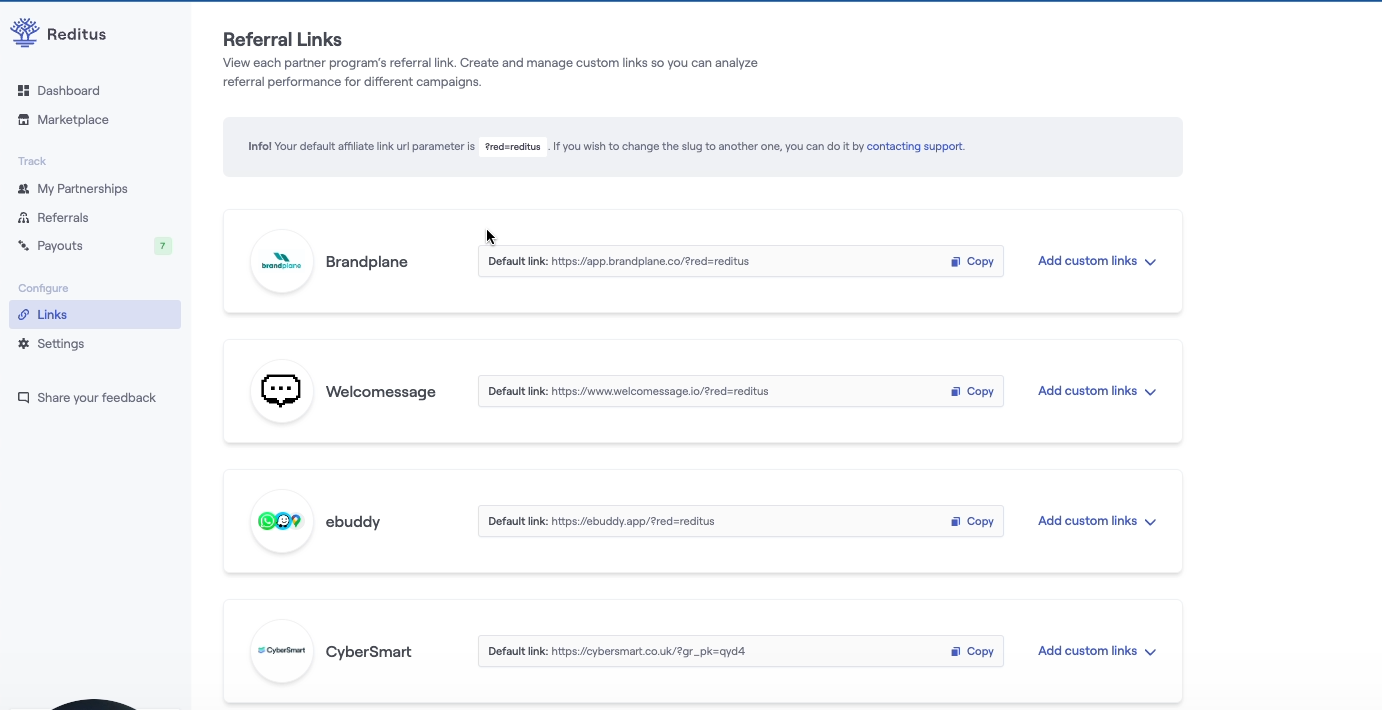Click the copy icon beside Brandplane's link
The image size is (1382, 710).
point(955,261)
